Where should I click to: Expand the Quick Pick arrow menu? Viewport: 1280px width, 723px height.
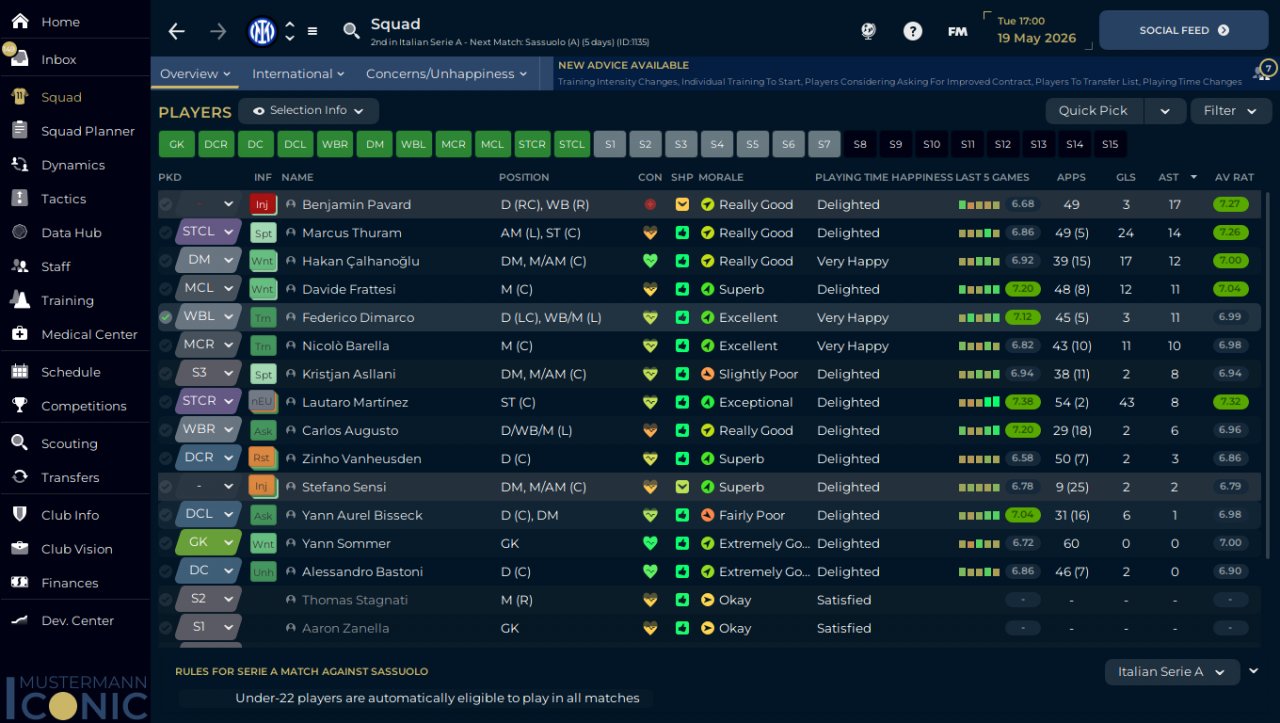click(1165, 111)
